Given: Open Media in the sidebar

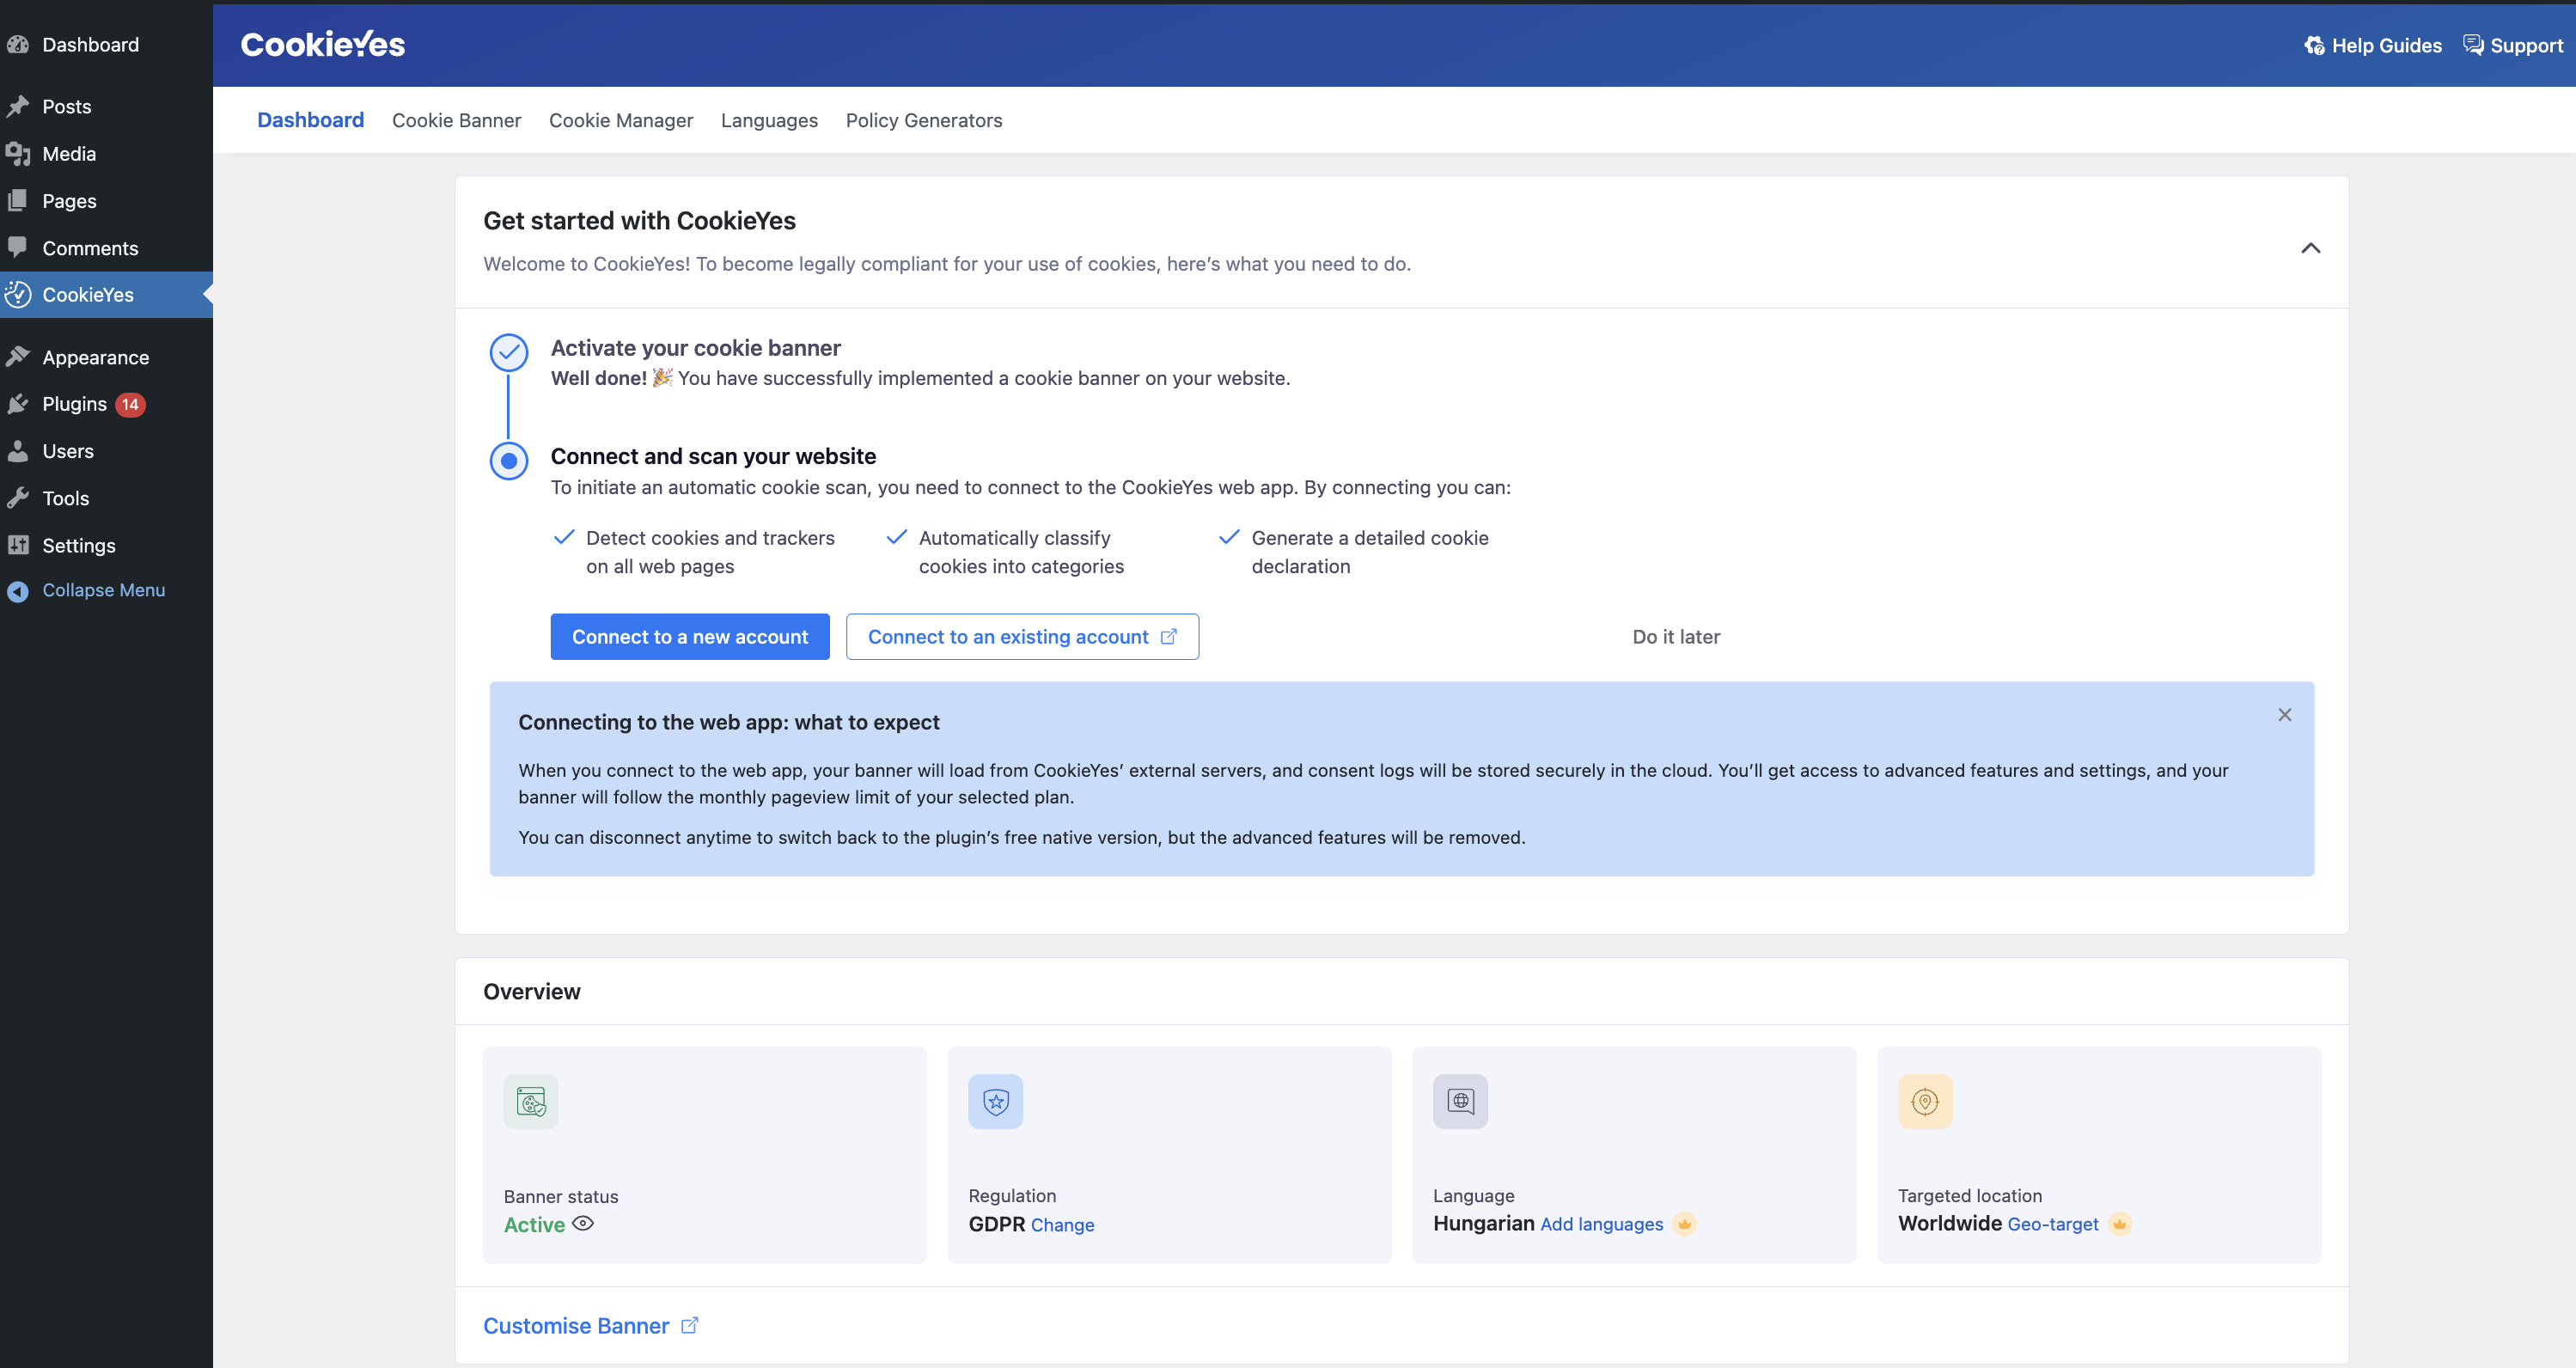Looking at the screenshot, I should tap(106, 154).
